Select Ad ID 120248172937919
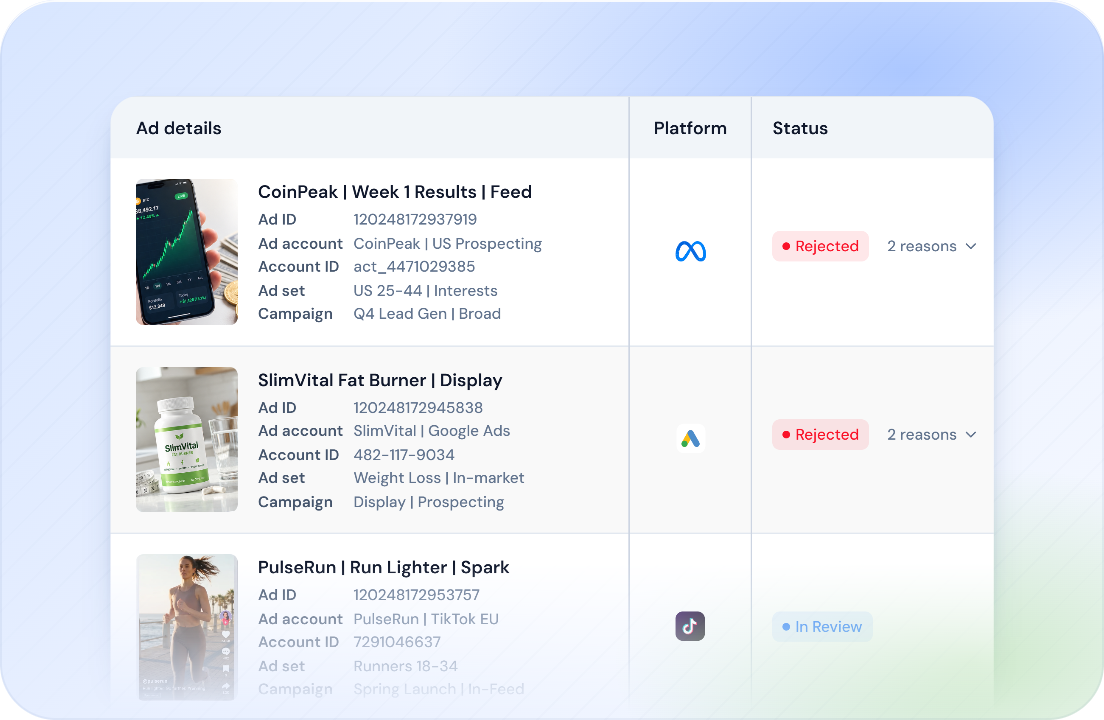The width and height of the screenshot is (1104, 720). [415, 220]
